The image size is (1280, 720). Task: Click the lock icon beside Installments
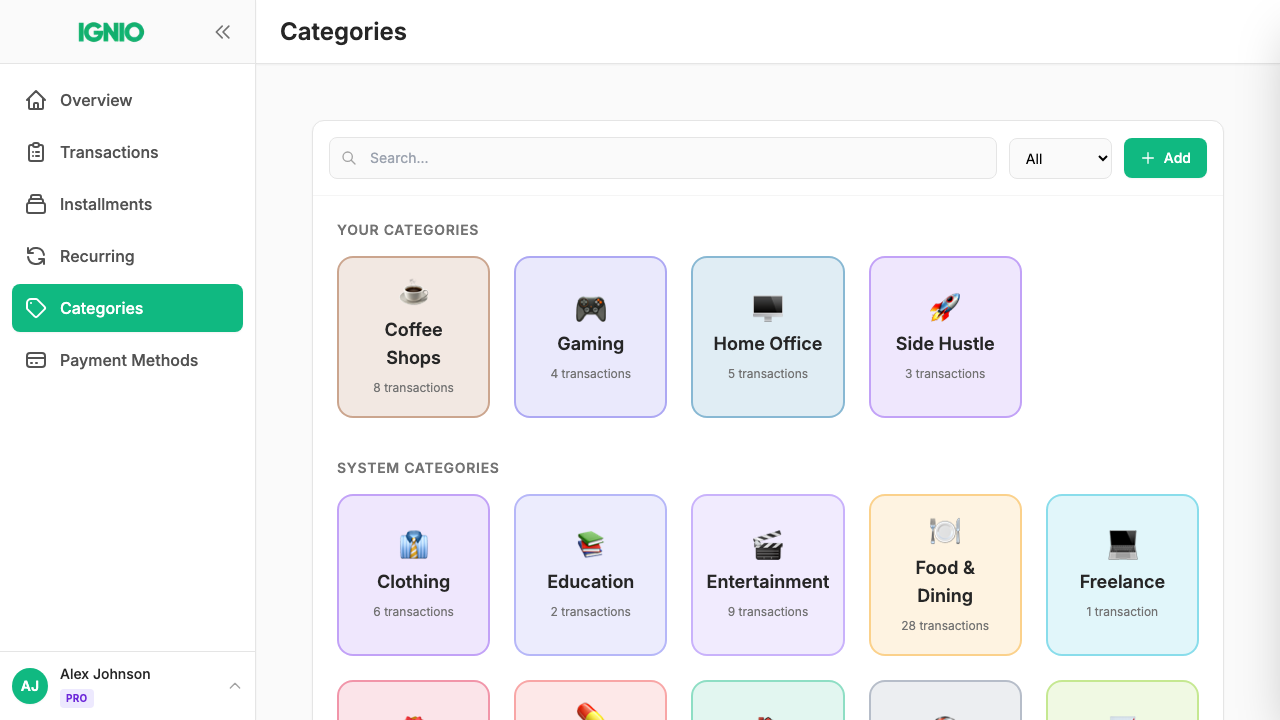(x=36, y=204)
